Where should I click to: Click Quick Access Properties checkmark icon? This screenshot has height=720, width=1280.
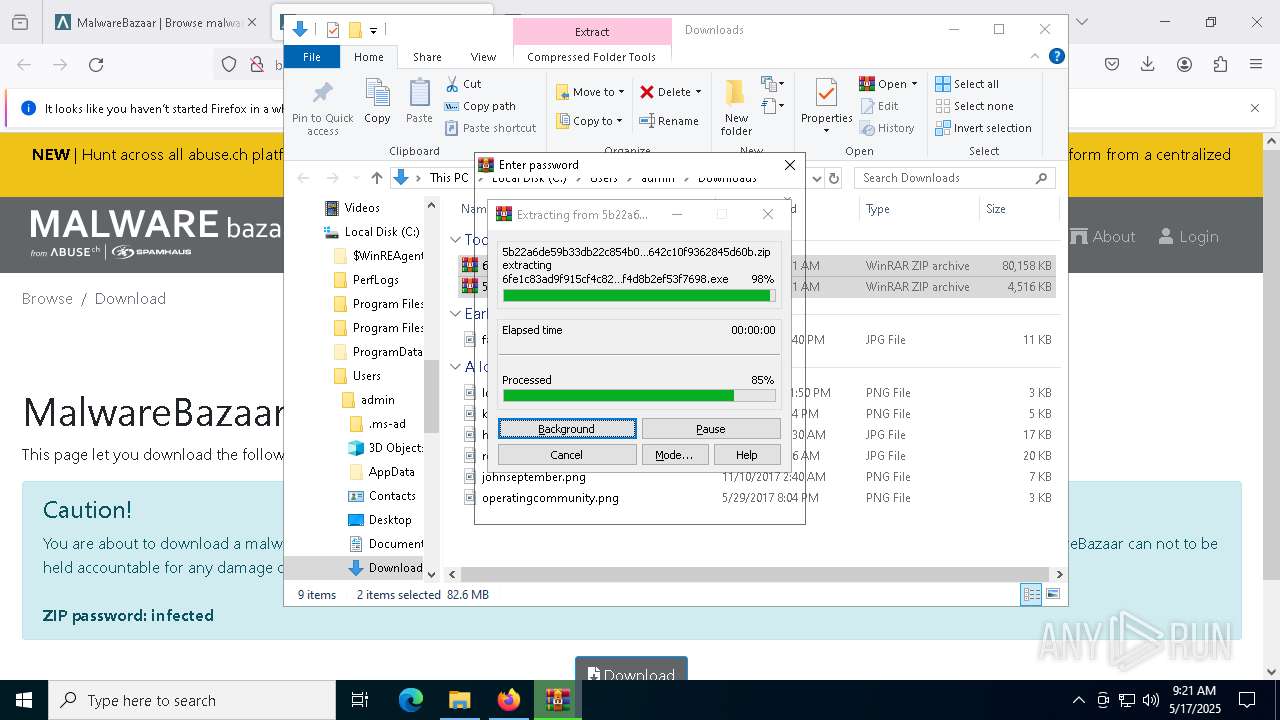click(x=333, y=30)
